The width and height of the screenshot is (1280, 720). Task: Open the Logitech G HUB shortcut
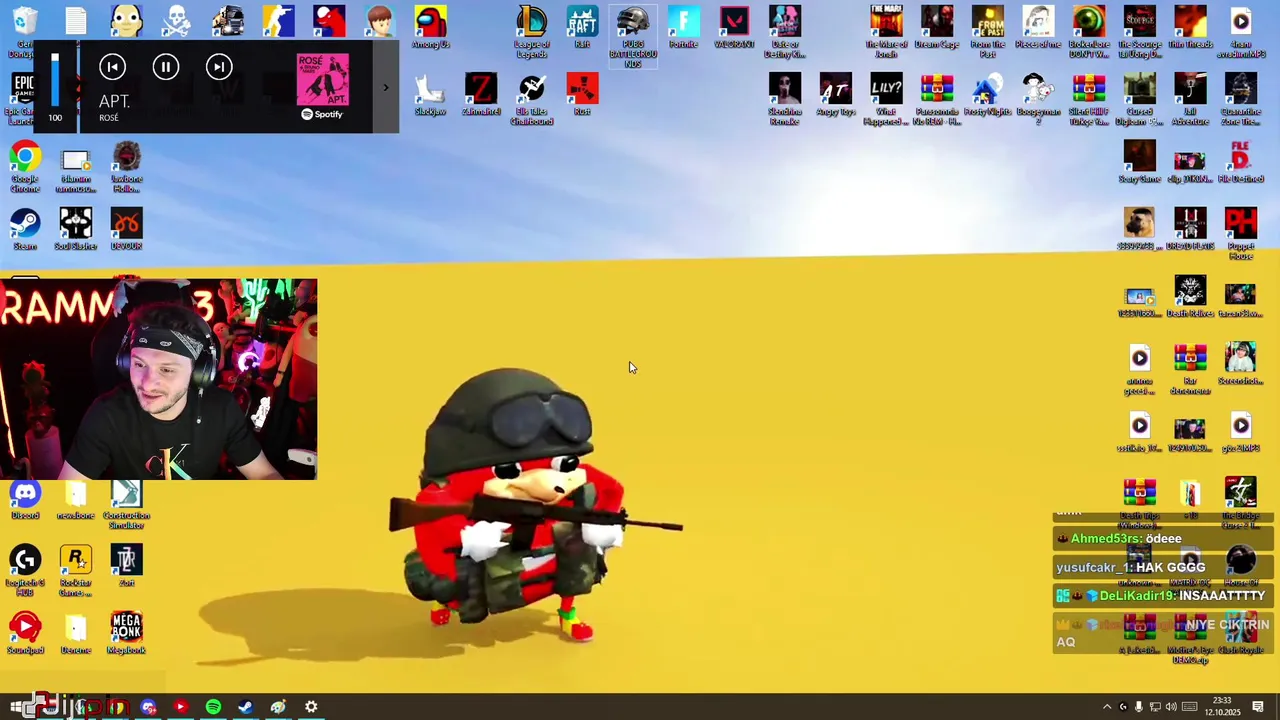25,571
